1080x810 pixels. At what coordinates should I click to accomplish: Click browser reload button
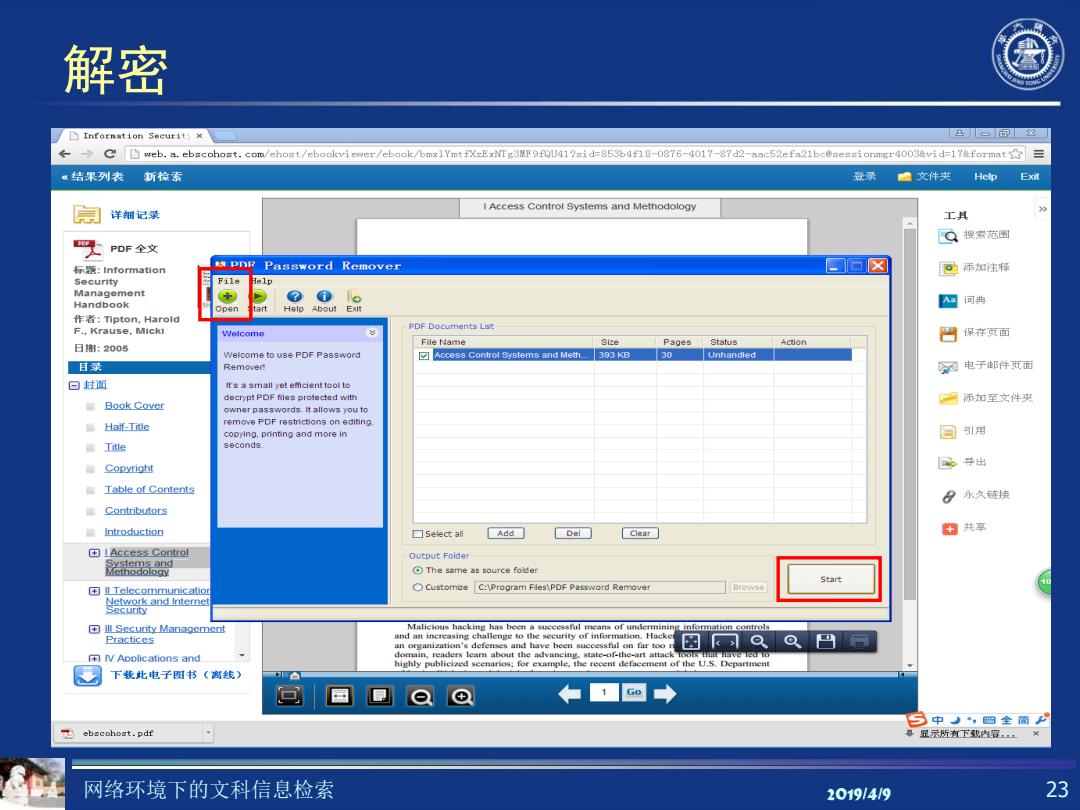[110, 154]
